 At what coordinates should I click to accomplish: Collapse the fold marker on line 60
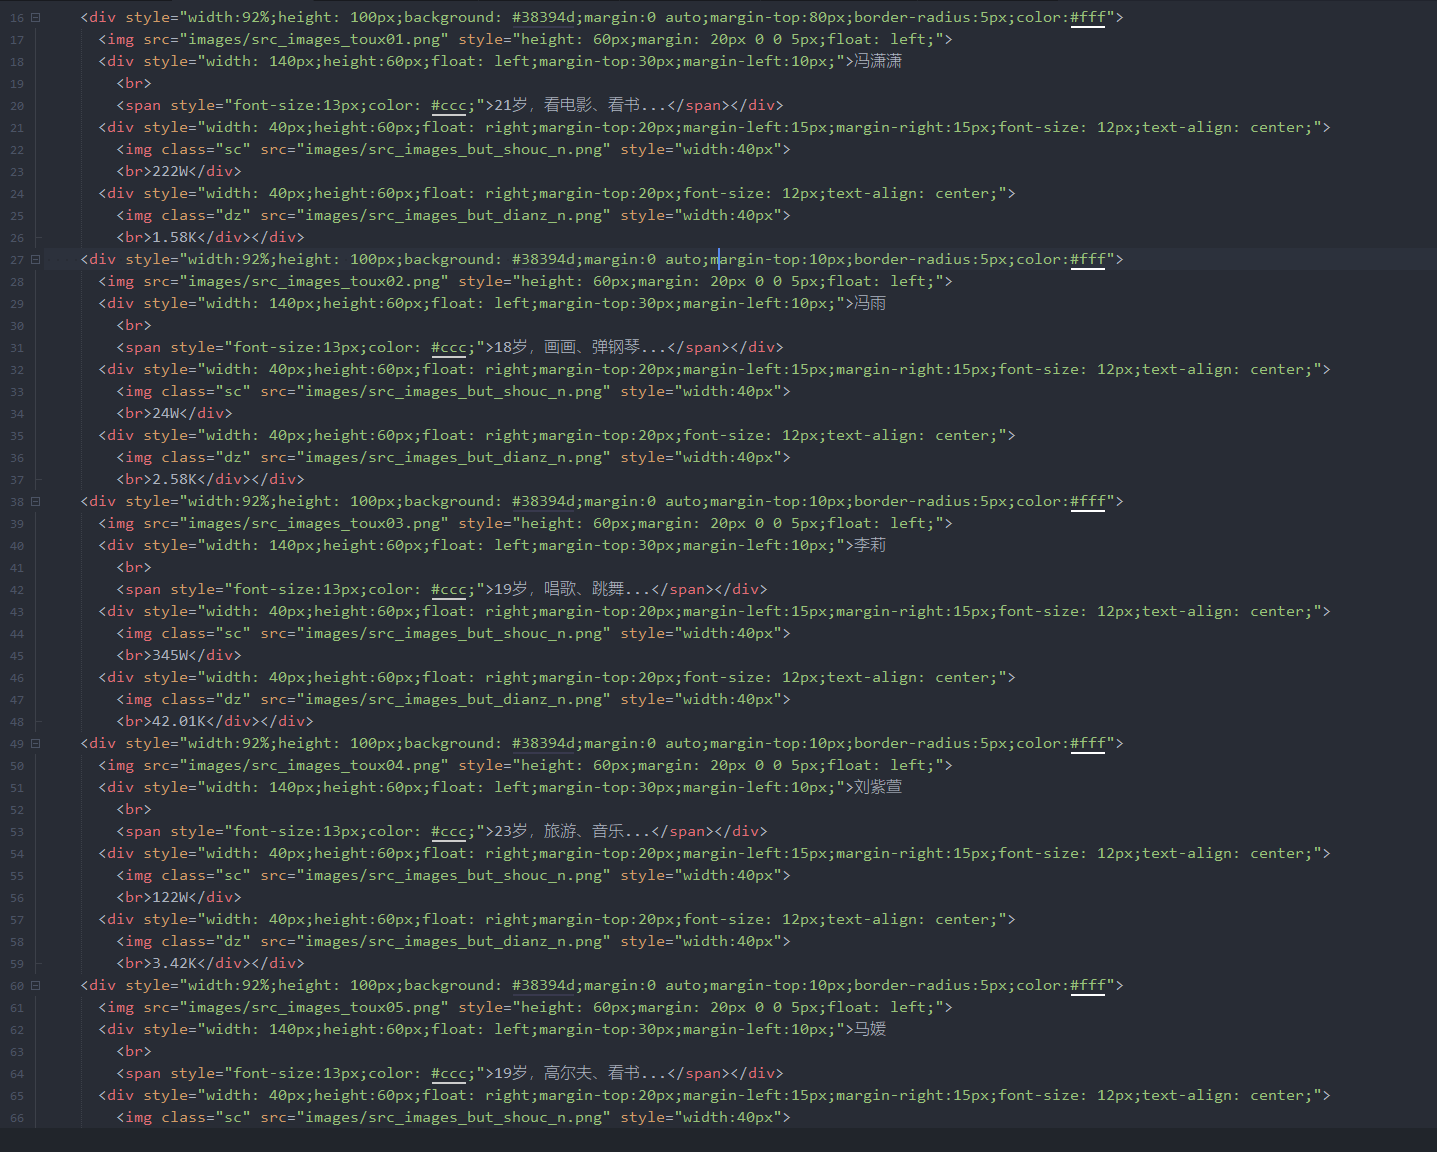[x=36, y=985]
